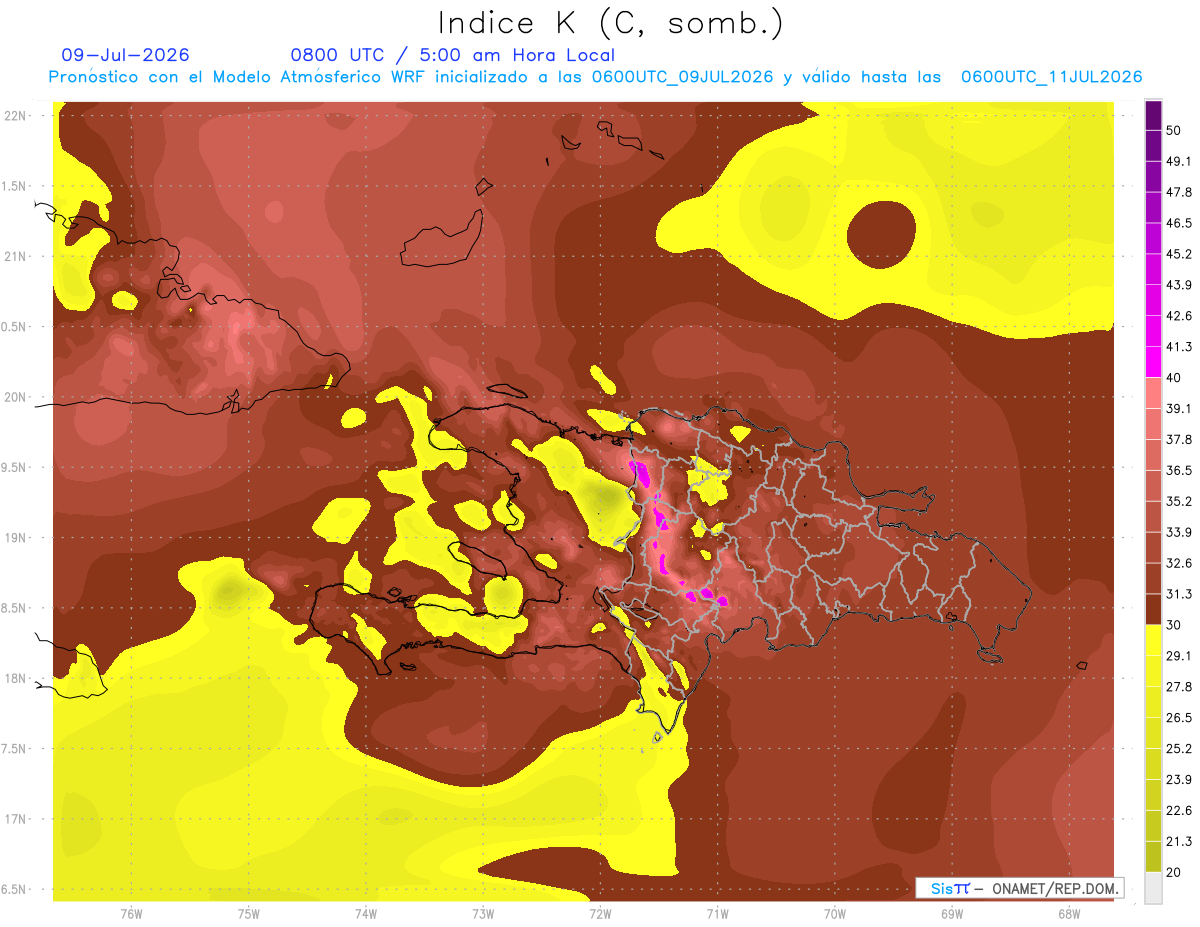Click the legend value '22.6'
Viewport: 1200px width, 927px height.
(1179, 810)
